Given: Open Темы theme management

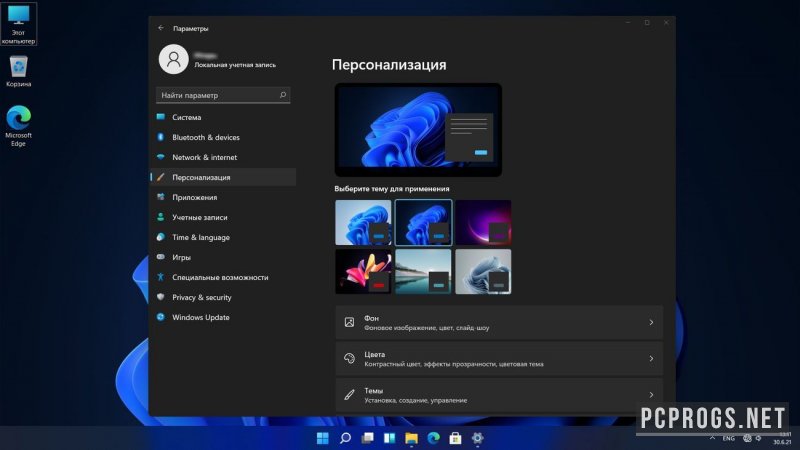Looking at the screenshot, I should tap(499, 395).
